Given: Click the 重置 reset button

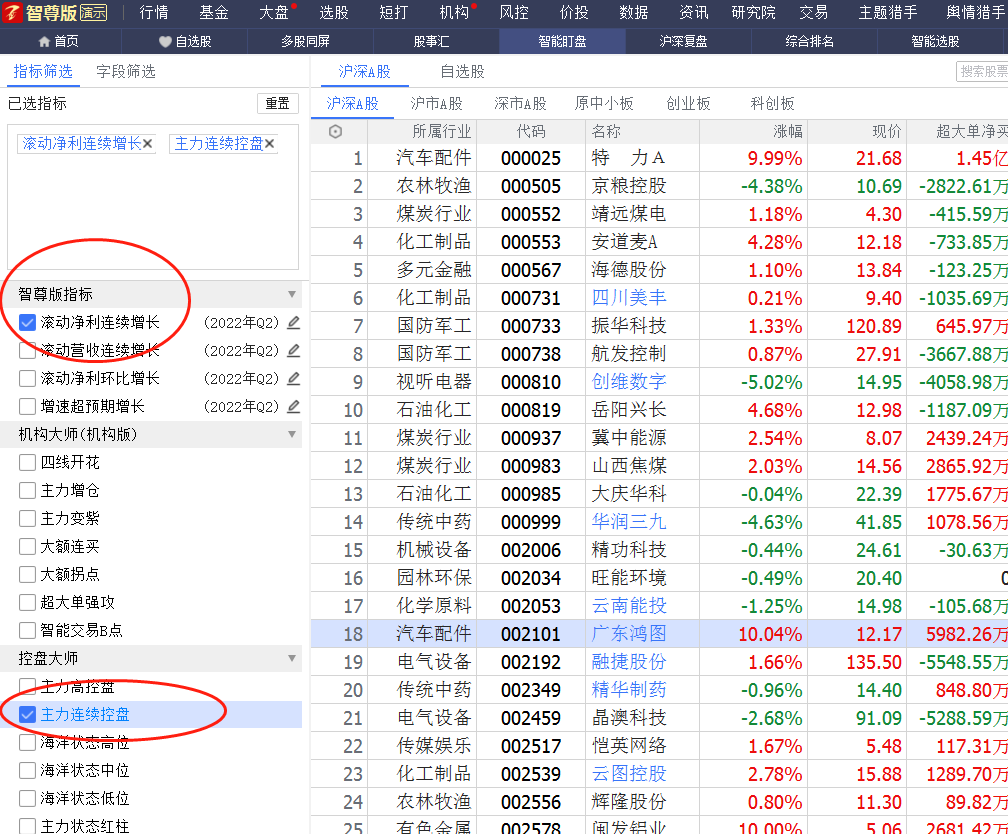Looking at the screenshot, I should [x=278, y=104].
